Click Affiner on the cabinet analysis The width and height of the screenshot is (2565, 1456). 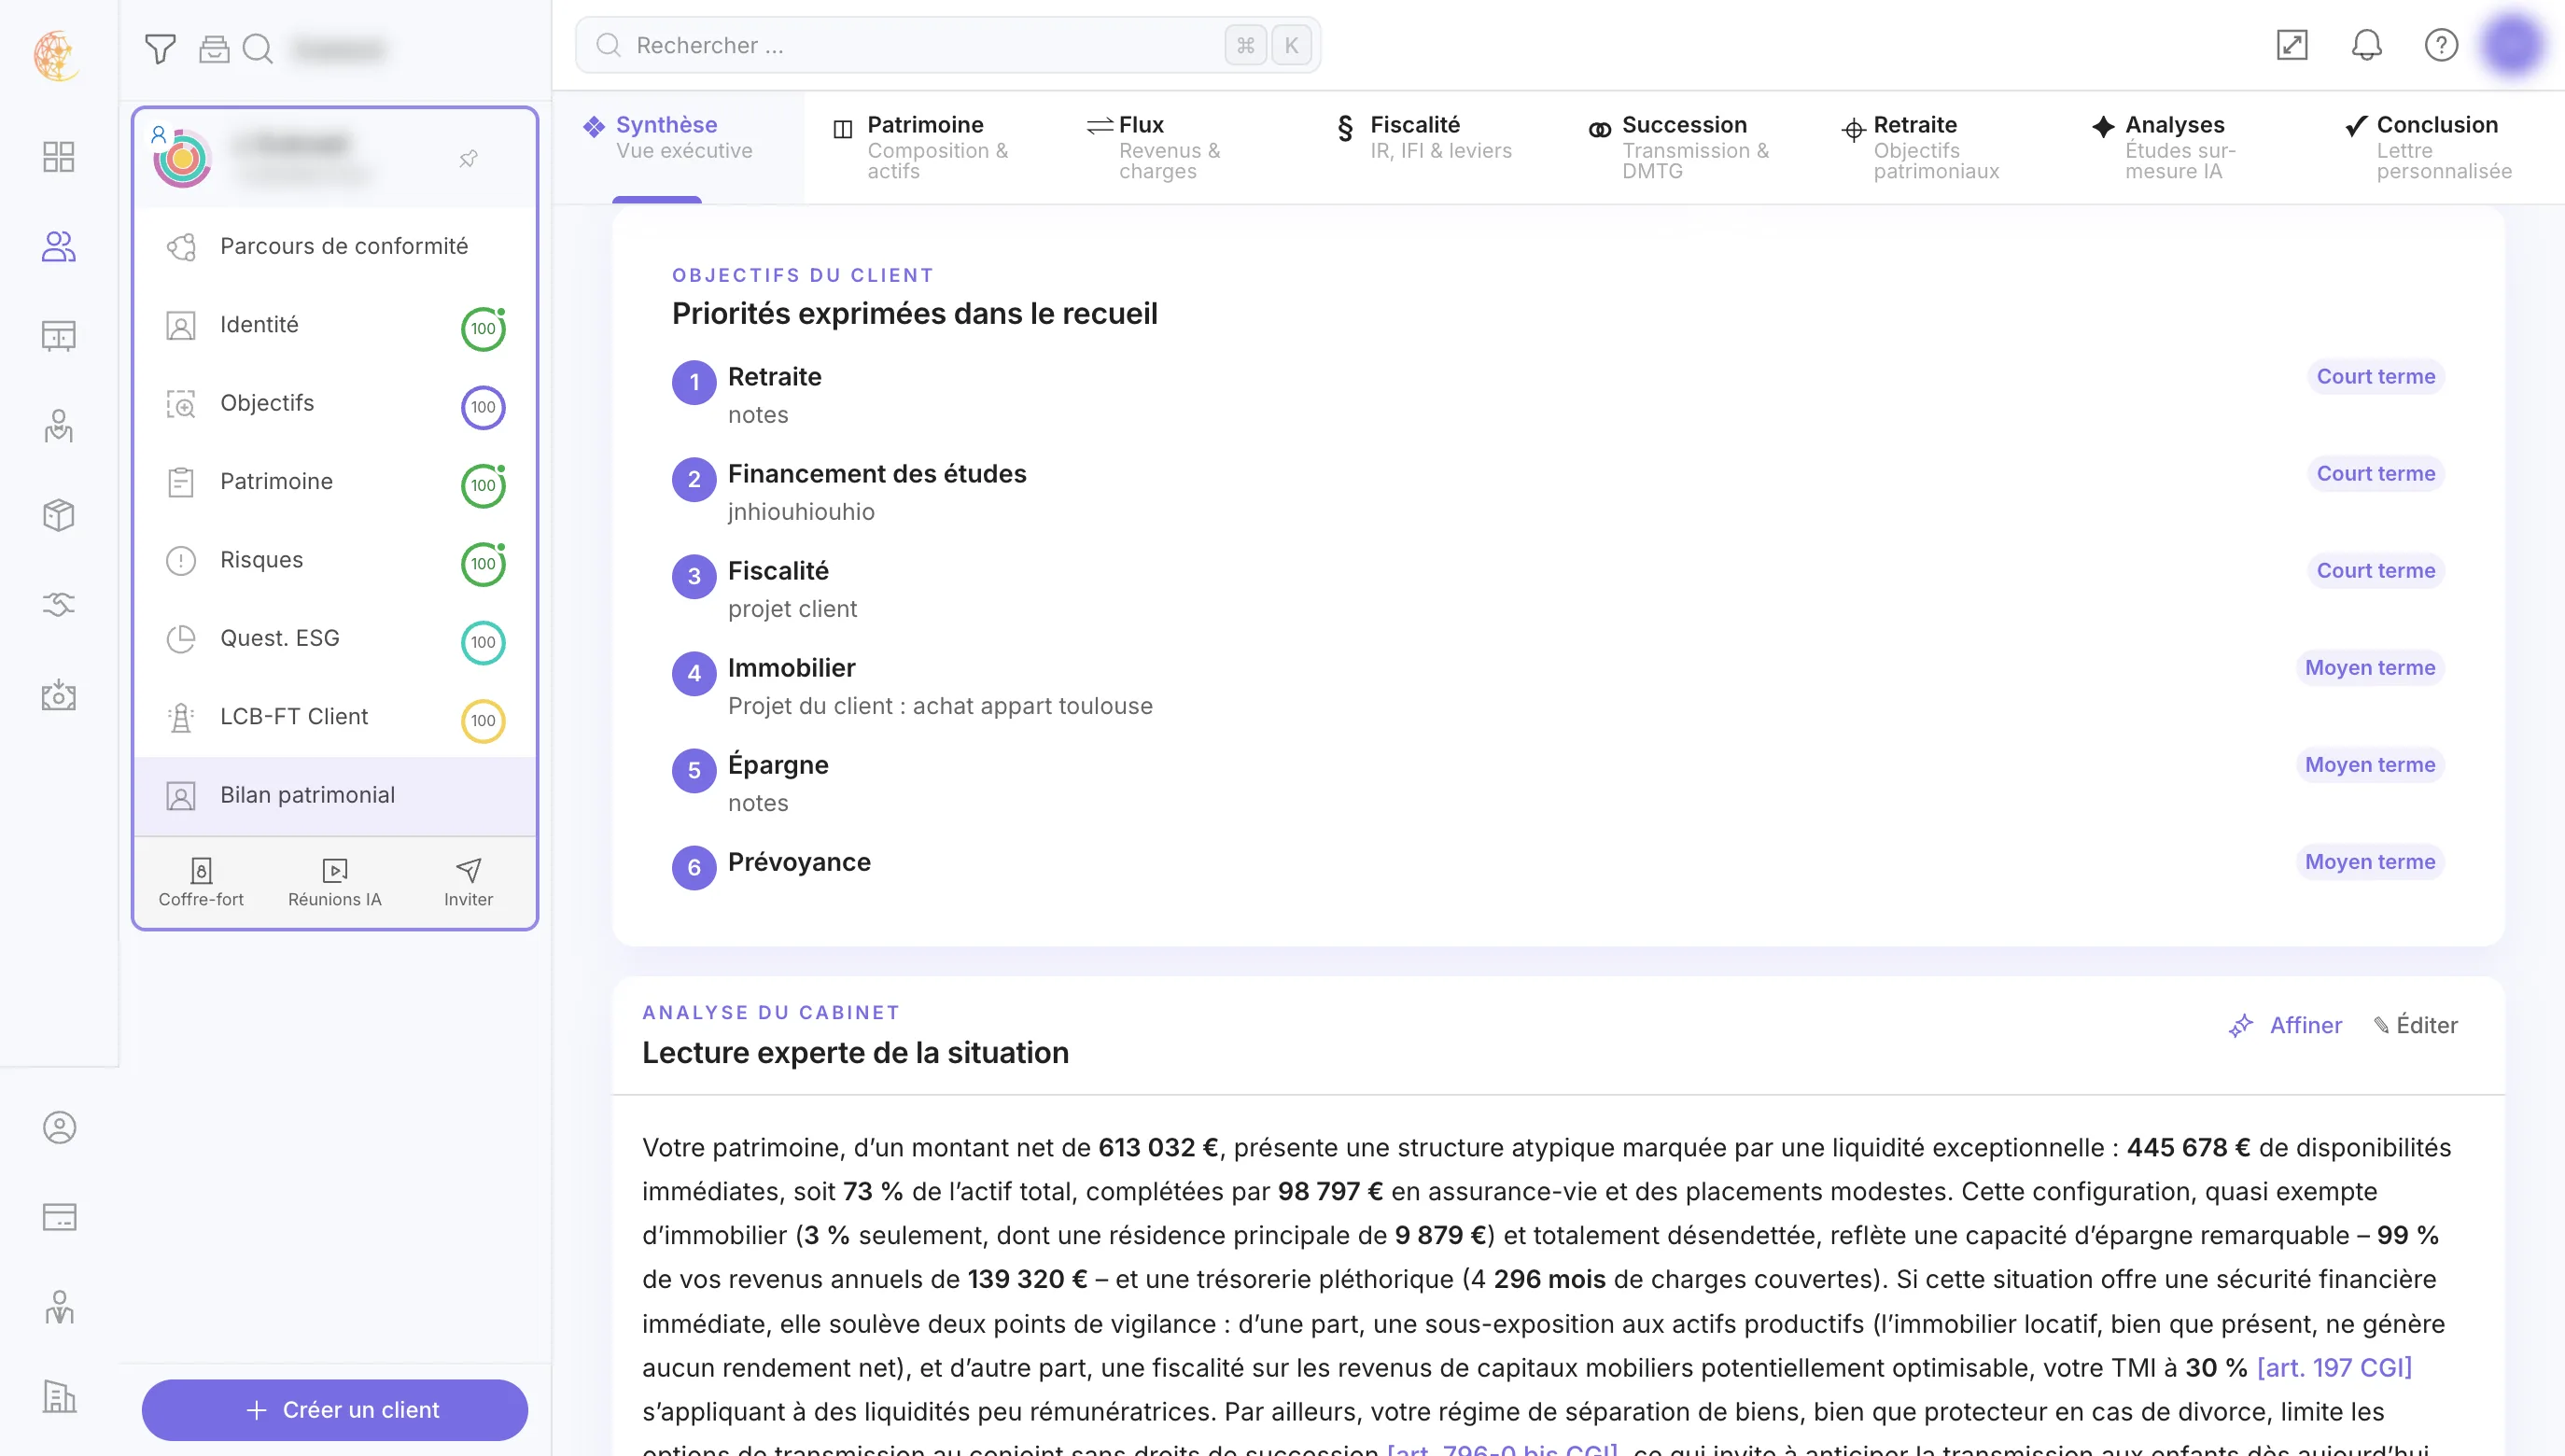pyautogui.click(x=2286, y=1025)
